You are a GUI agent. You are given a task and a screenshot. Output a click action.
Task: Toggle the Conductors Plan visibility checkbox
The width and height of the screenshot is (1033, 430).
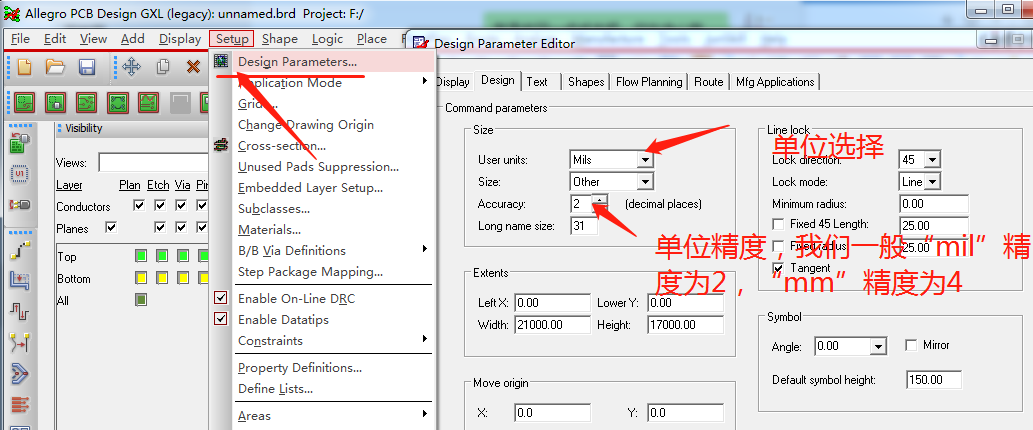[x=138, y=205]
